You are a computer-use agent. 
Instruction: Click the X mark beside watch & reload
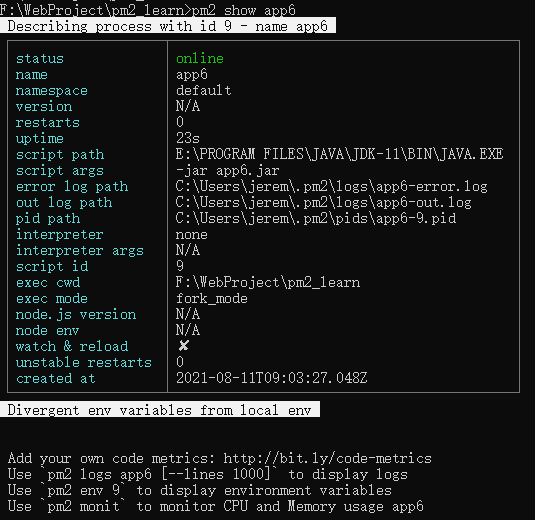point(184,346)
